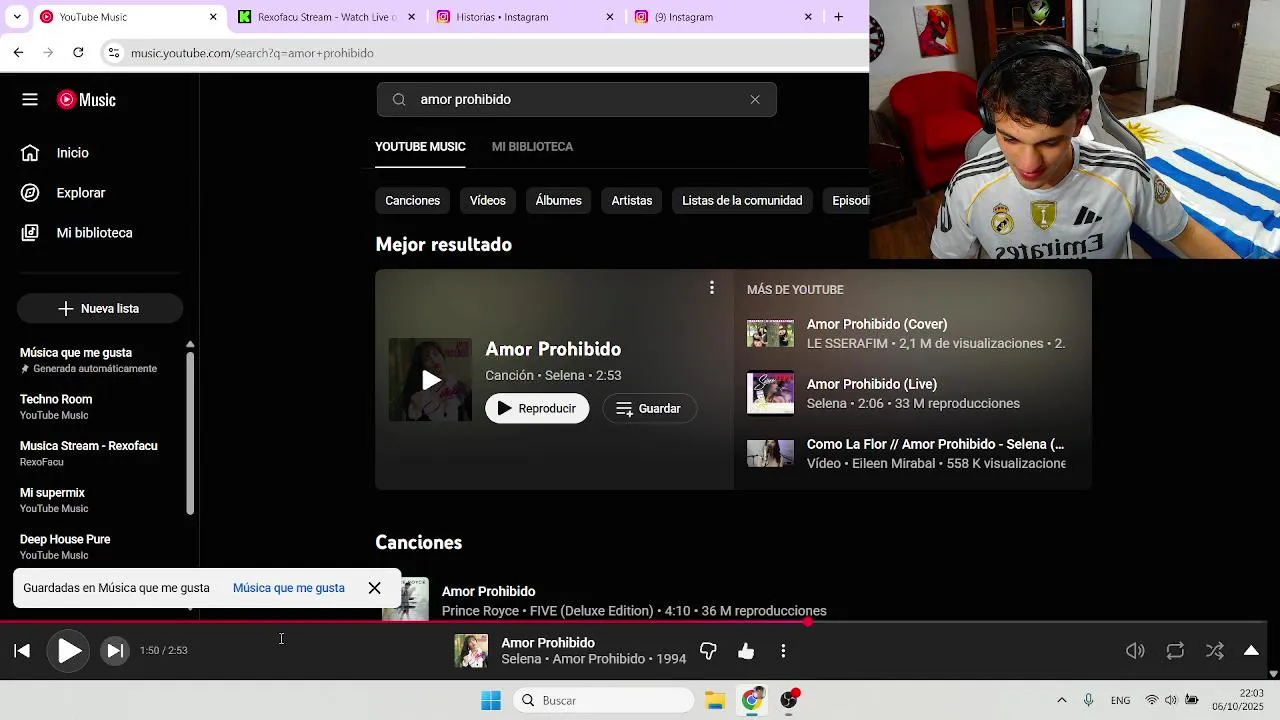Click the YouTube Music logo
This screenshot has width=1280, height=720.
[x=86, y=100]
